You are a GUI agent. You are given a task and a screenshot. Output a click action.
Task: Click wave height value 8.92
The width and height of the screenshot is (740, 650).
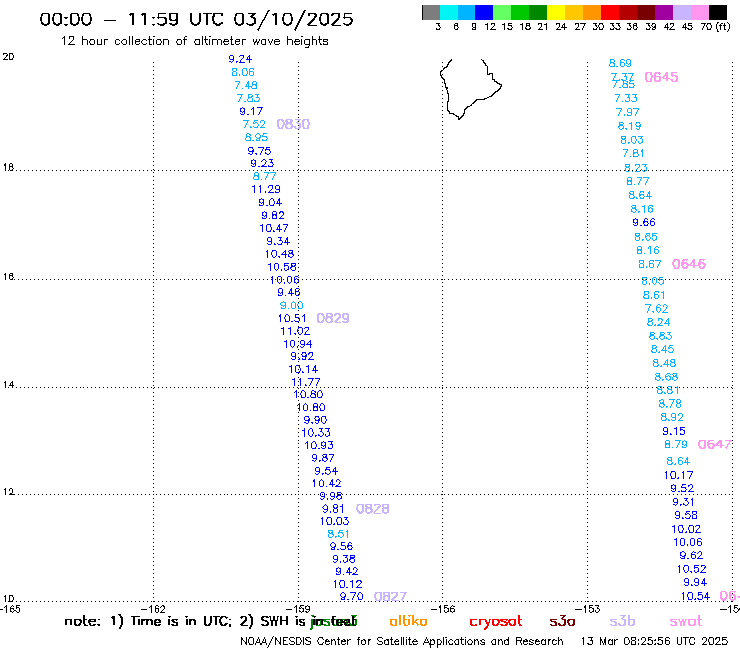pyautogui.click(x=672, y=417)
